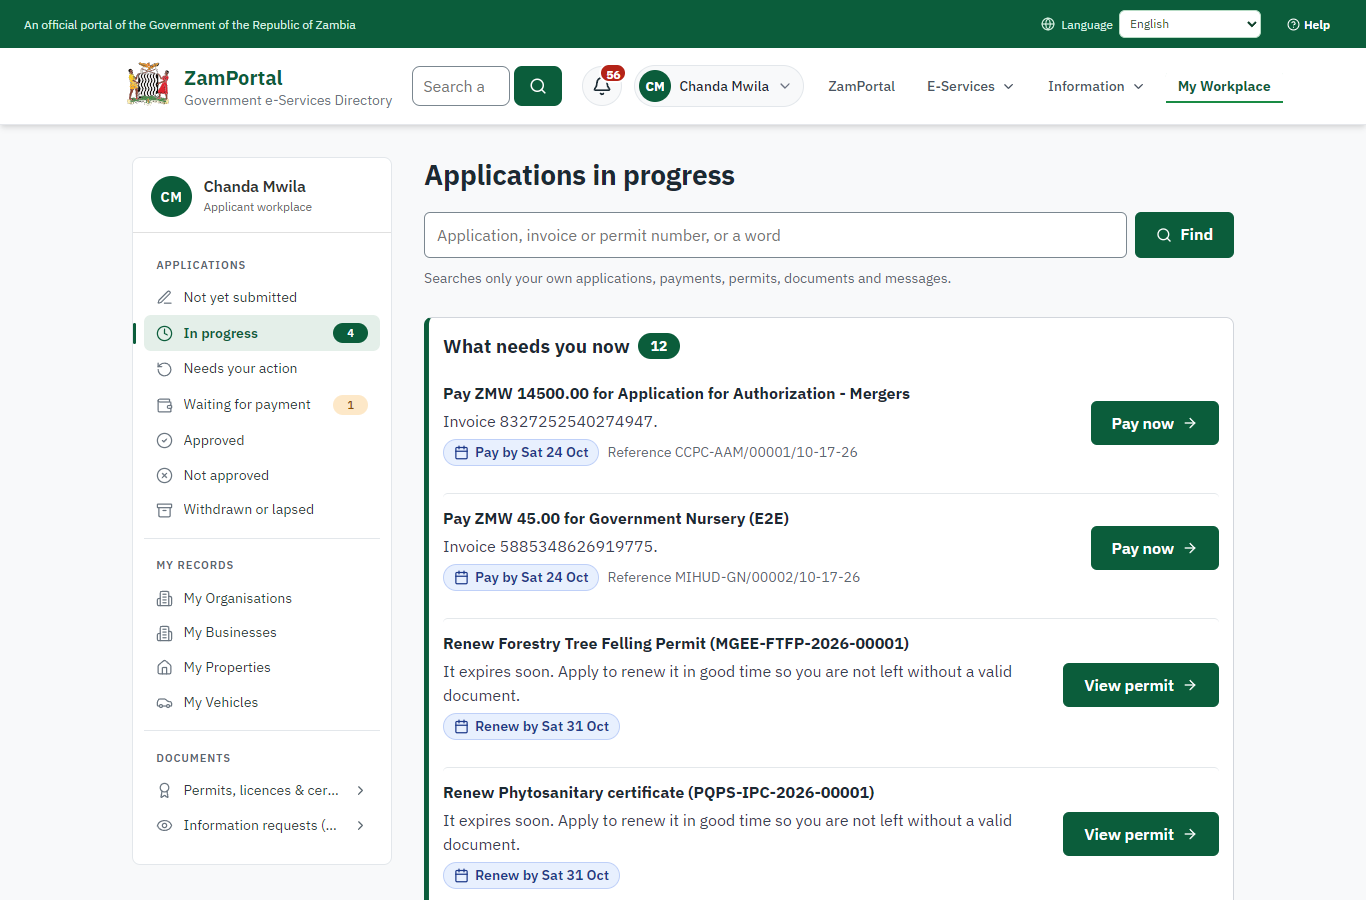The image size is (1366, 900).
Task: Expand Permits, licences & certificates chevron
Action: [360, 790]
